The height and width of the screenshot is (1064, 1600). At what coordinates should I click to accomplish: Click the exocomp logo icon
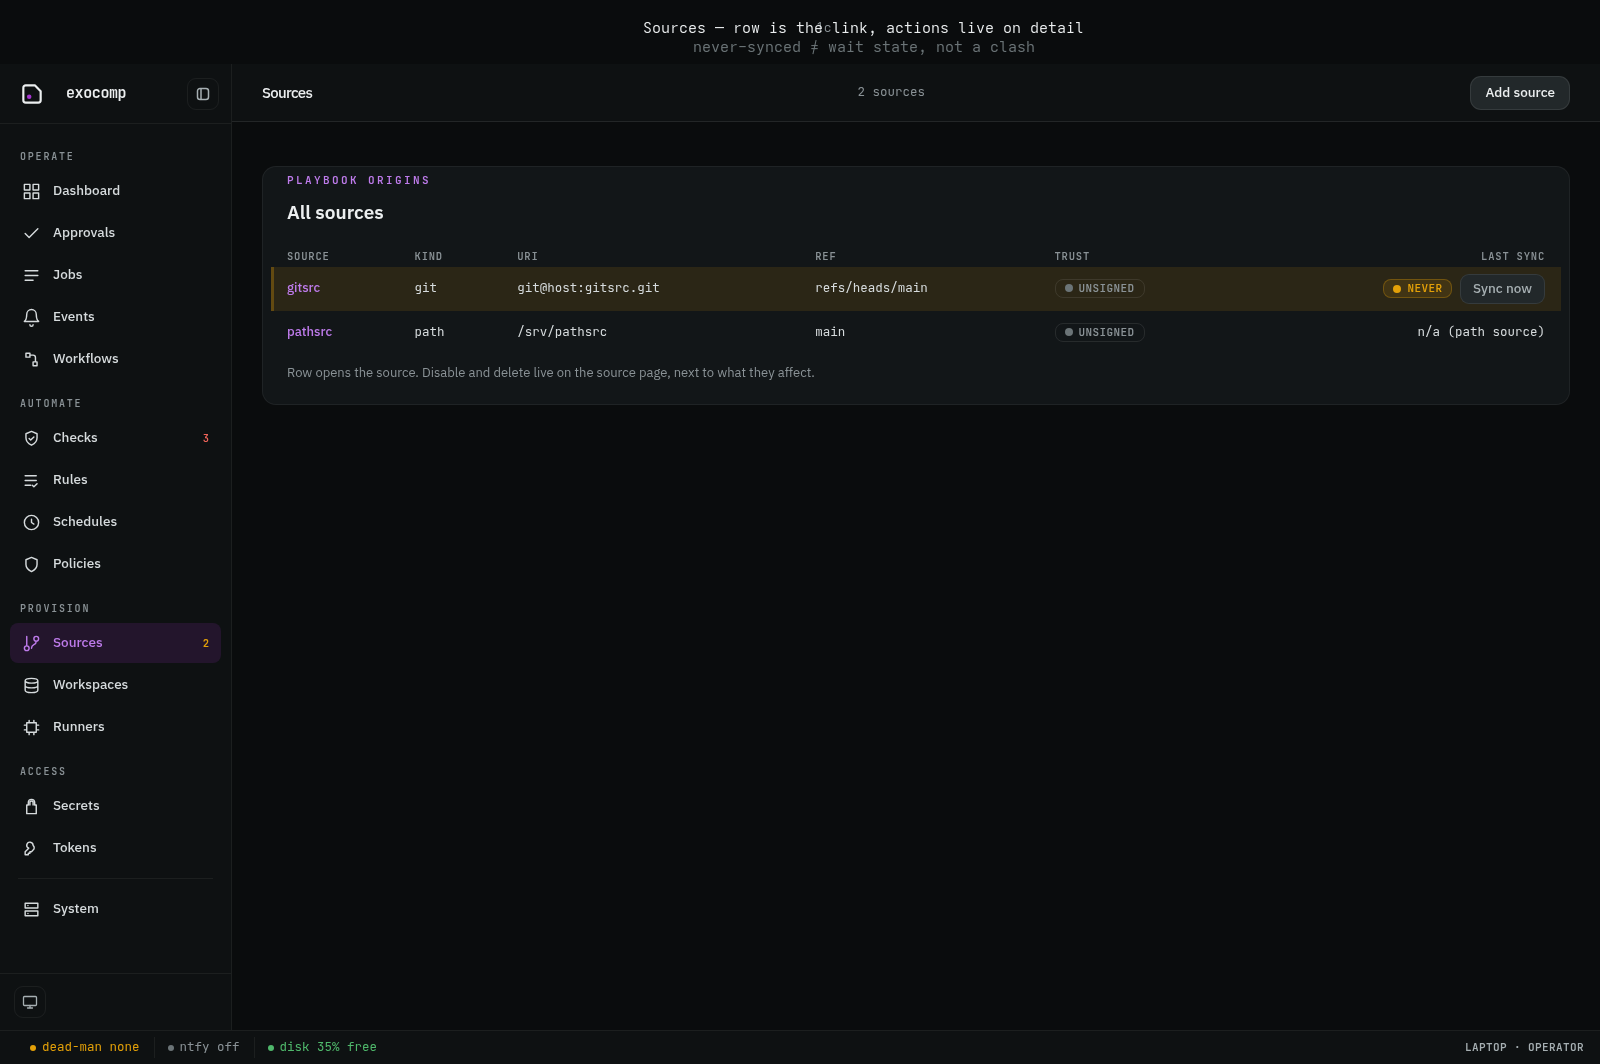coord(32,94)
